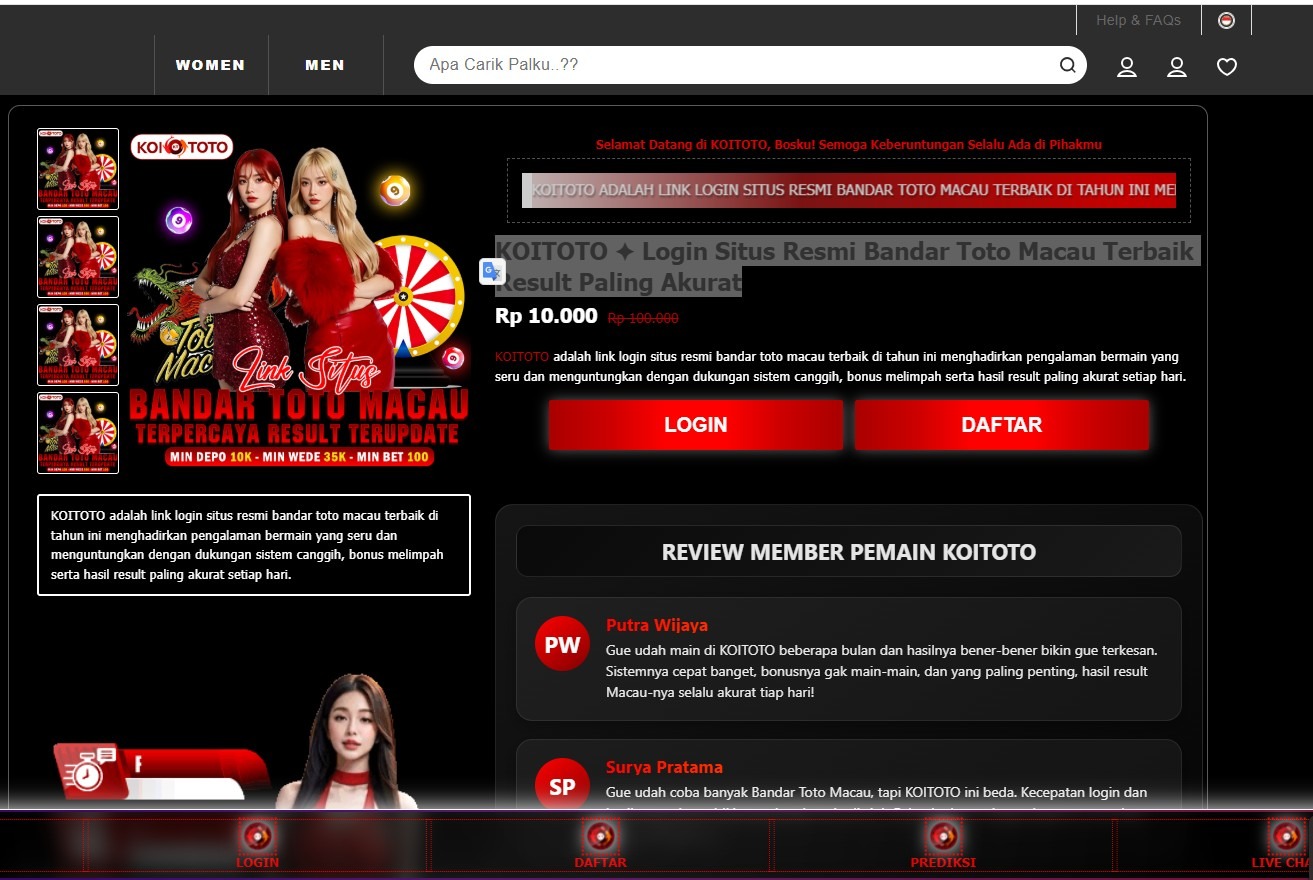Select the WOMEN menu item

click(210, 64)
